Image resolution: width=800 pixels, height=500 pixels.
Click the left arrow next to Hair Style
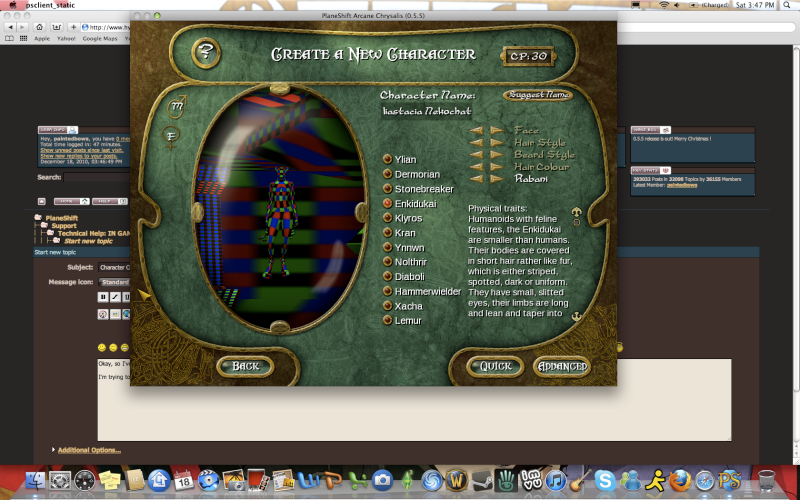coord(477,142)
